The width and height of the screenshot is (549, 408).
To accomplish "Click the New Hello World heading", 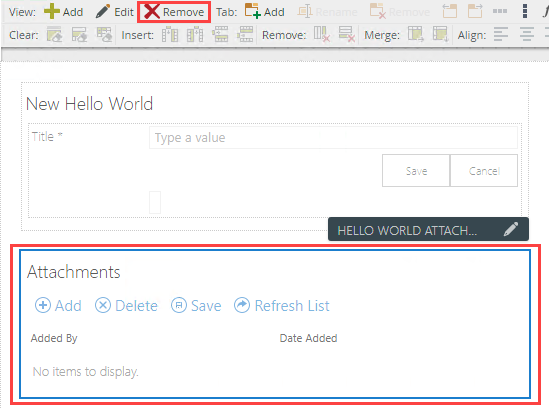I will [x=90, y=104].
